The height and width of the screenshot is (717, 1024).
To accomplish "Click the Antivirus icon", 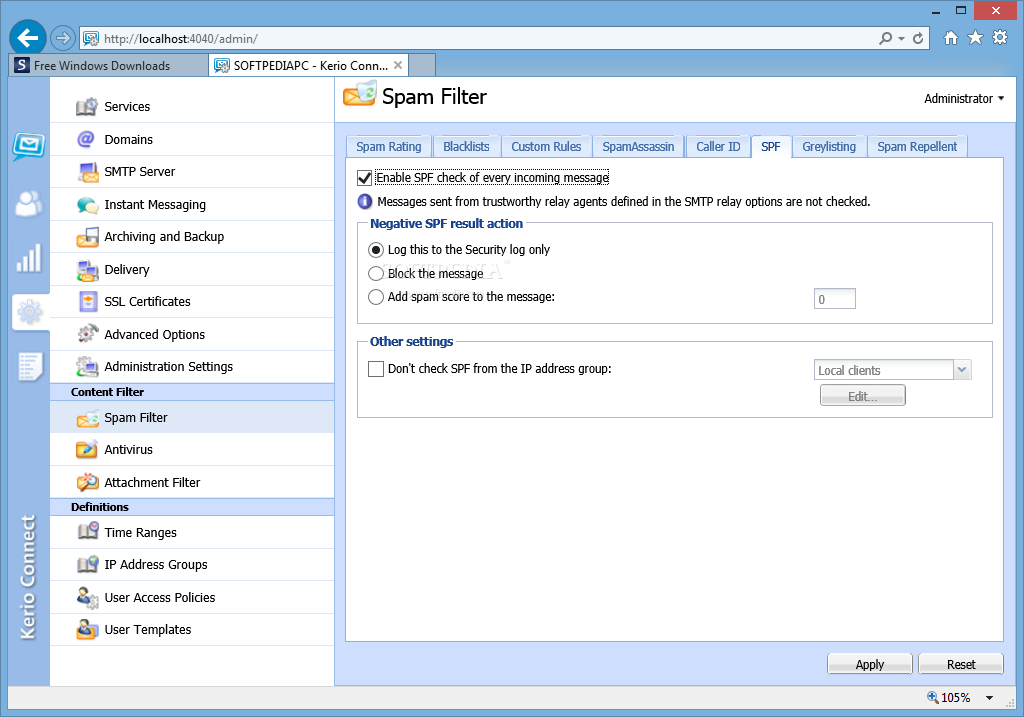I will (87, 449).
